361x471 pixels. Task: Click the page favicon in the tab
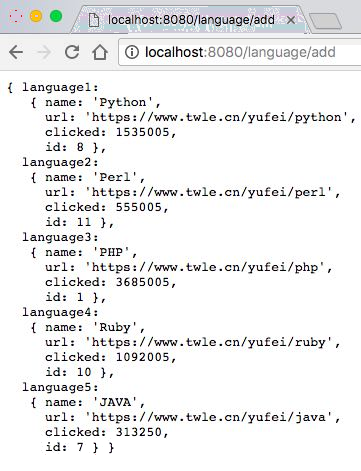(x=94, y=20)
